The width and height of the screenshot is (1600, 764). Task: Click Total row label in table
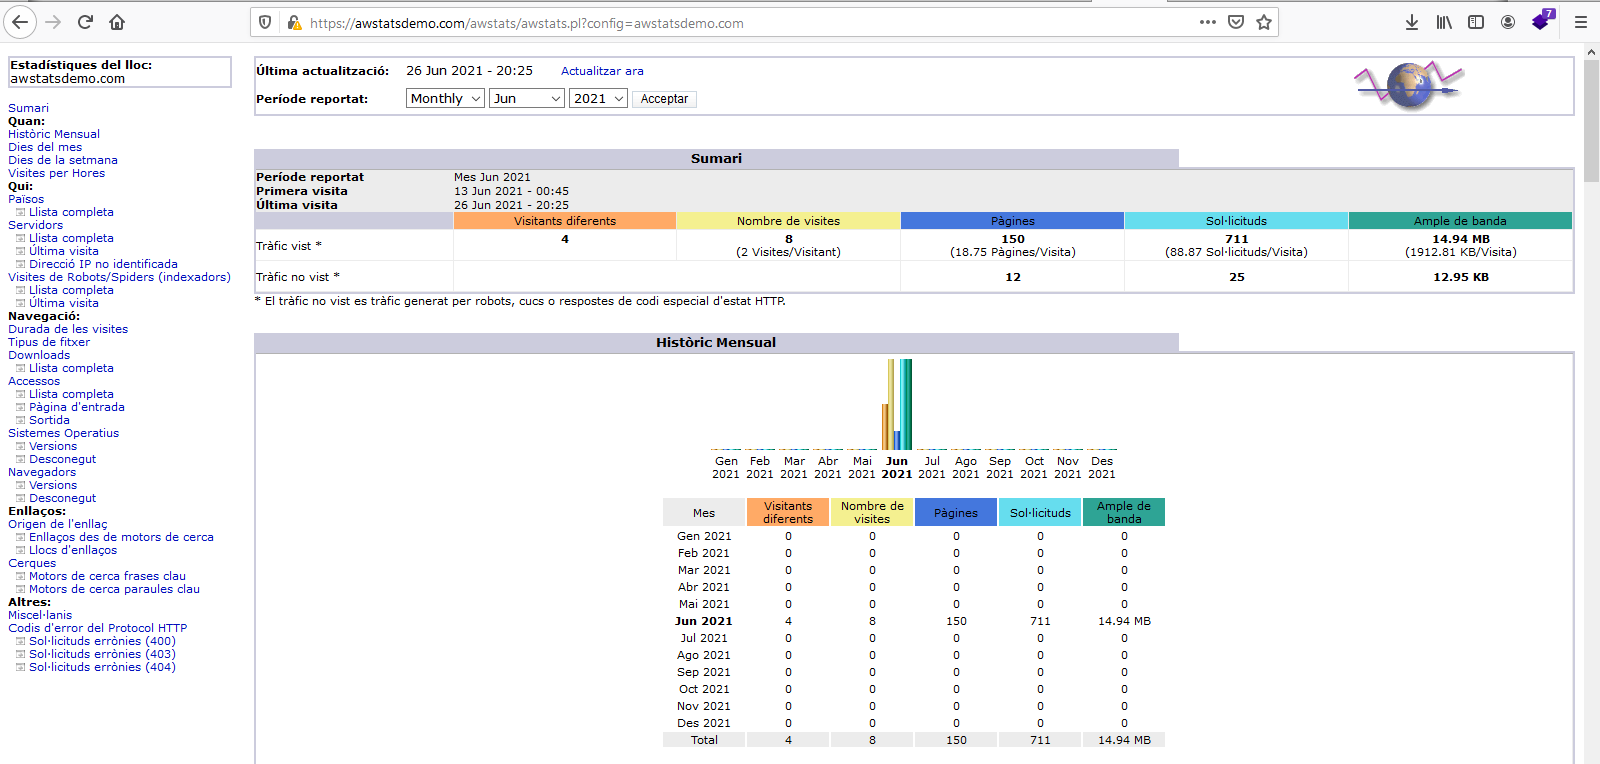point(704,740)
